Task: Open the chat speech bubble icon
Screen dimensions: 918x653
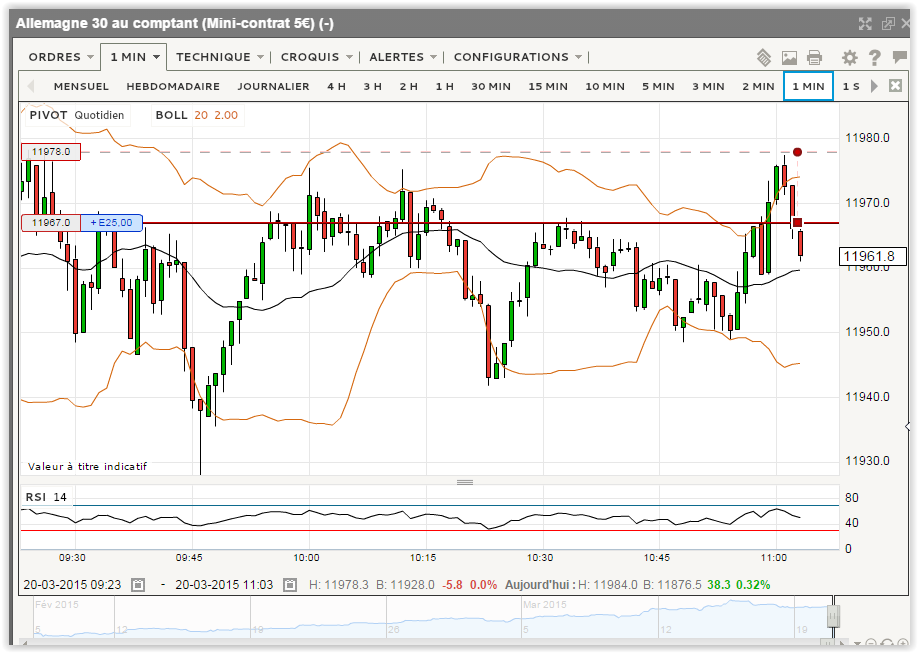Action: [899, 57]
